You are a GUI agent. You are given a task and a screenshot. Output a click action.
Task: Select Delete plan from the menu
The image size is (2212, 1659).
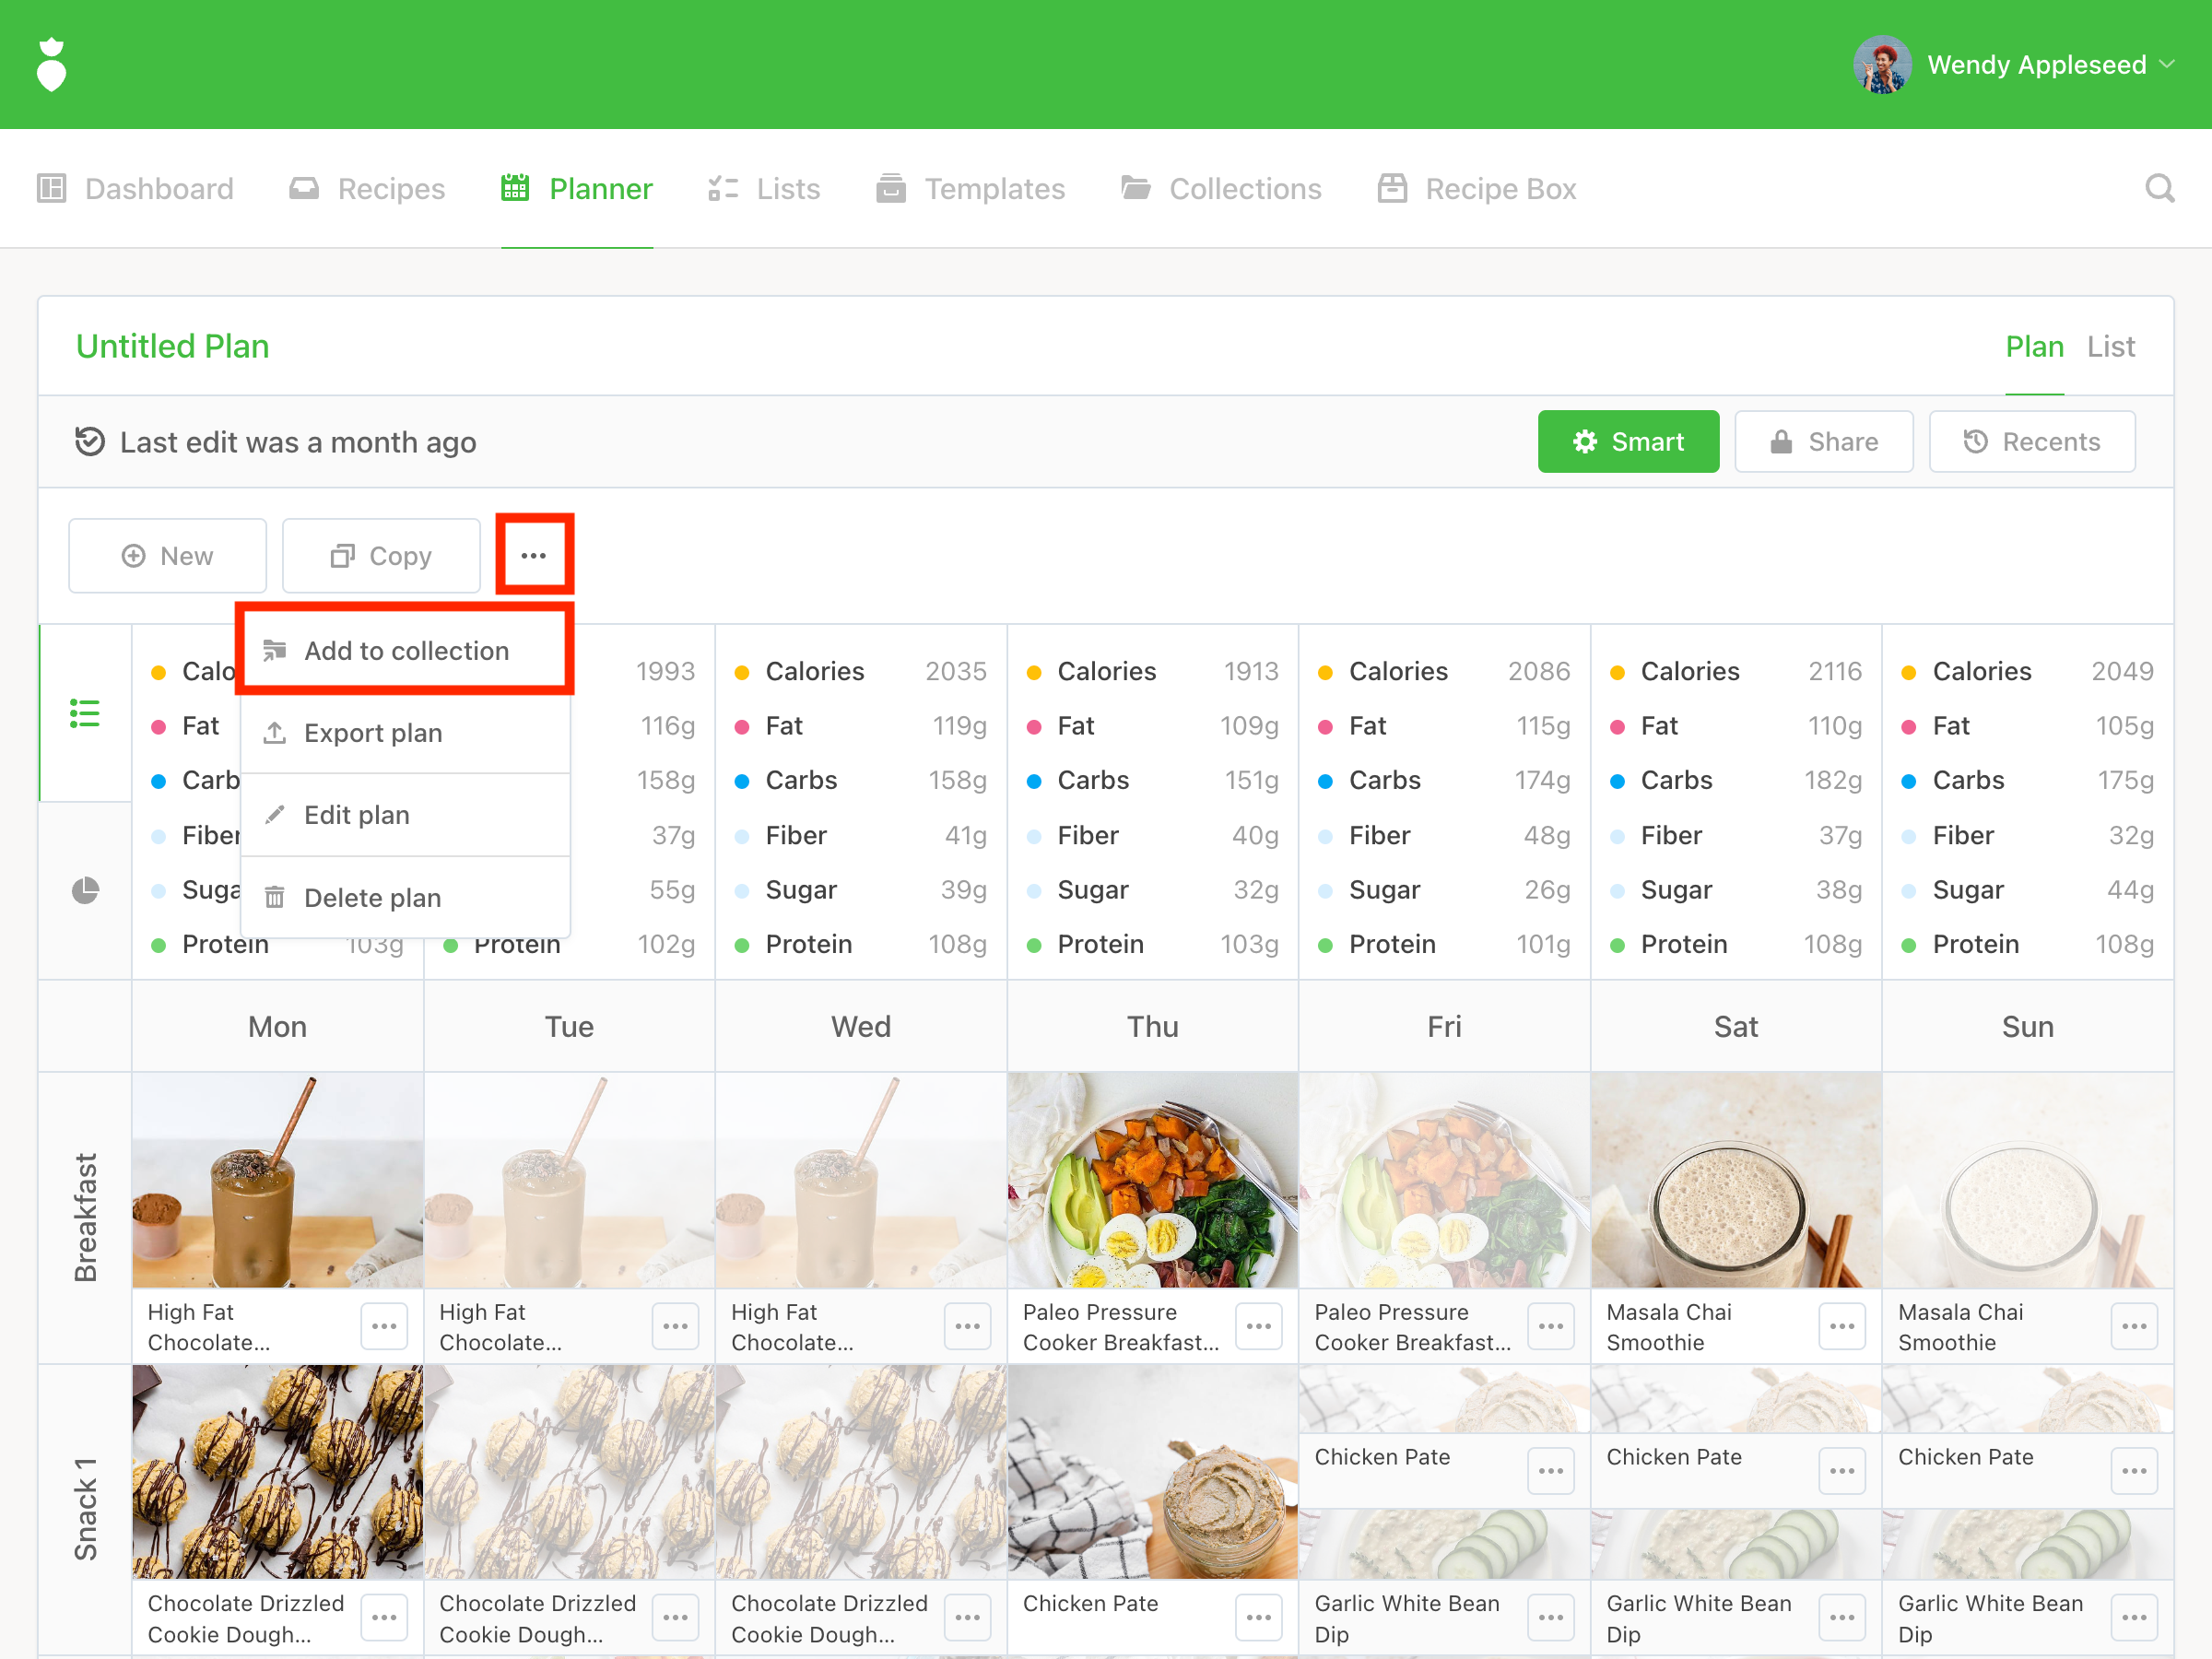click(372, 898)
